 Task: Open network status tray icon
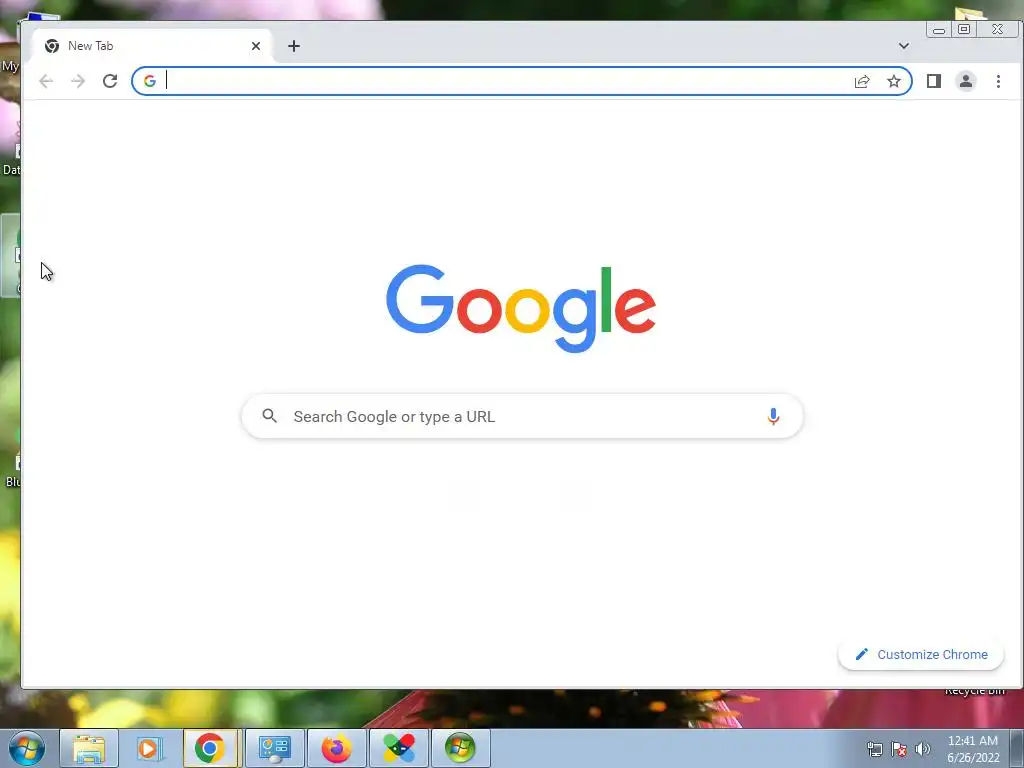click(x=874, y=749)
